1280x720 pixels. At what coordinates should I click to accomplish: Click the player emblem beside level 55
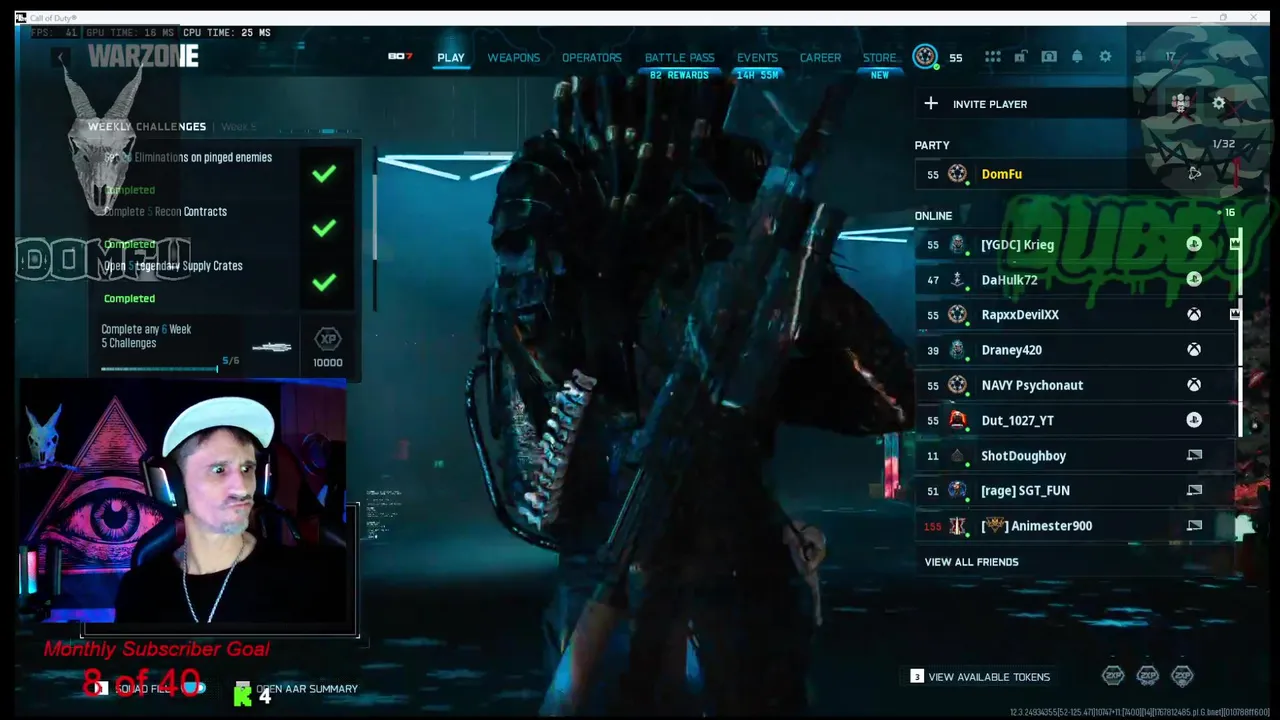[925, 57]
